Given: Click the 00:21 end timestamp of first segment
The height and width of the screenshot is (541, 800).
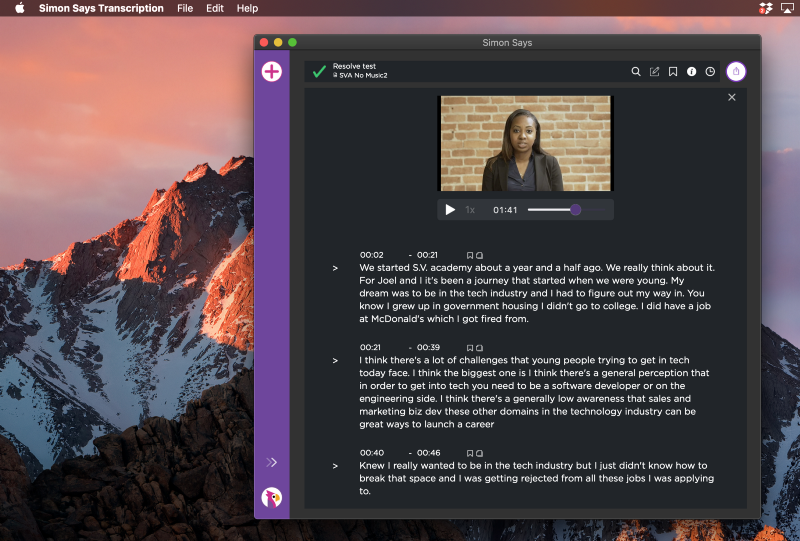Looking at the screenshot, I should (x=427, y=255).
